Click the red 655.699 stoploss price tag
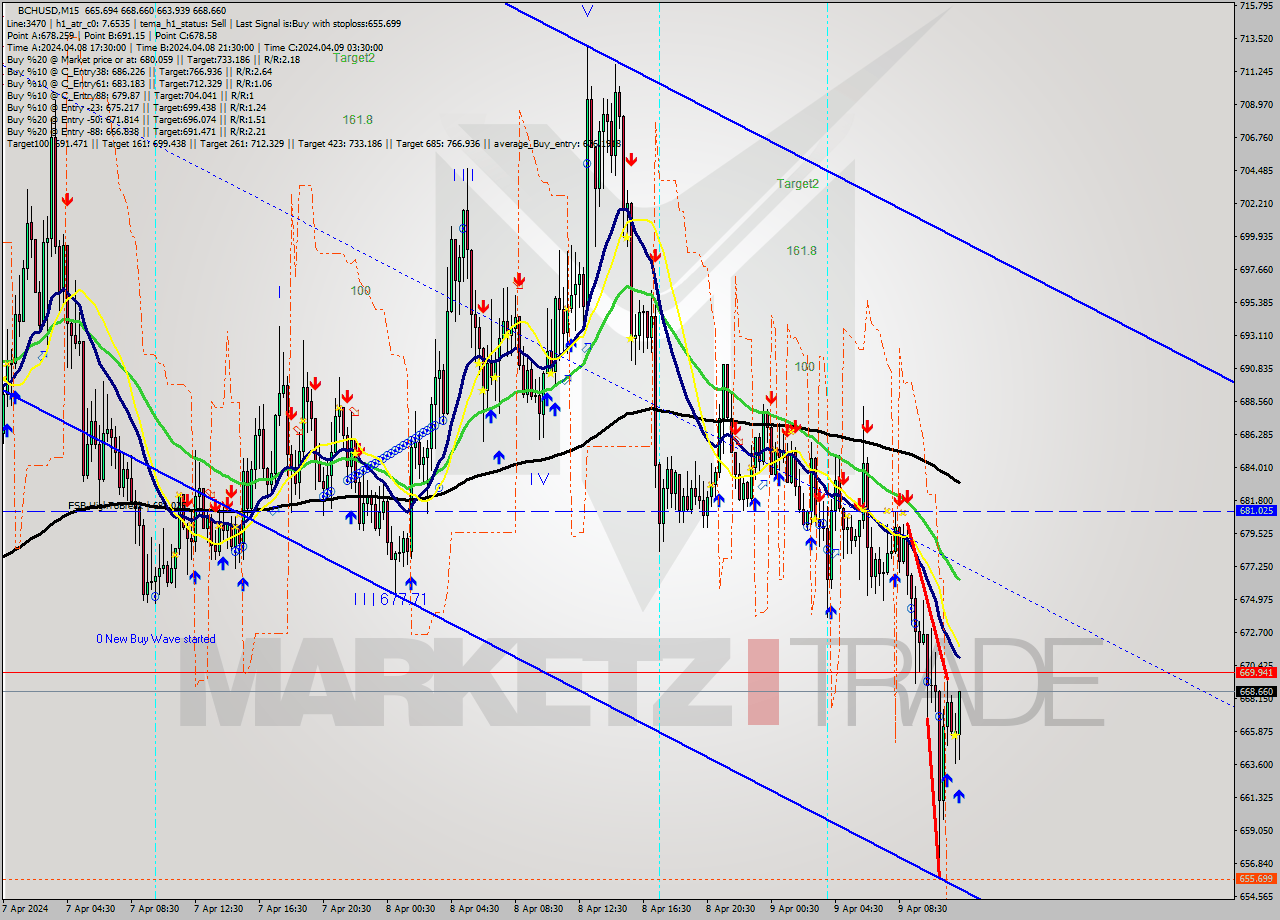 1256,878
